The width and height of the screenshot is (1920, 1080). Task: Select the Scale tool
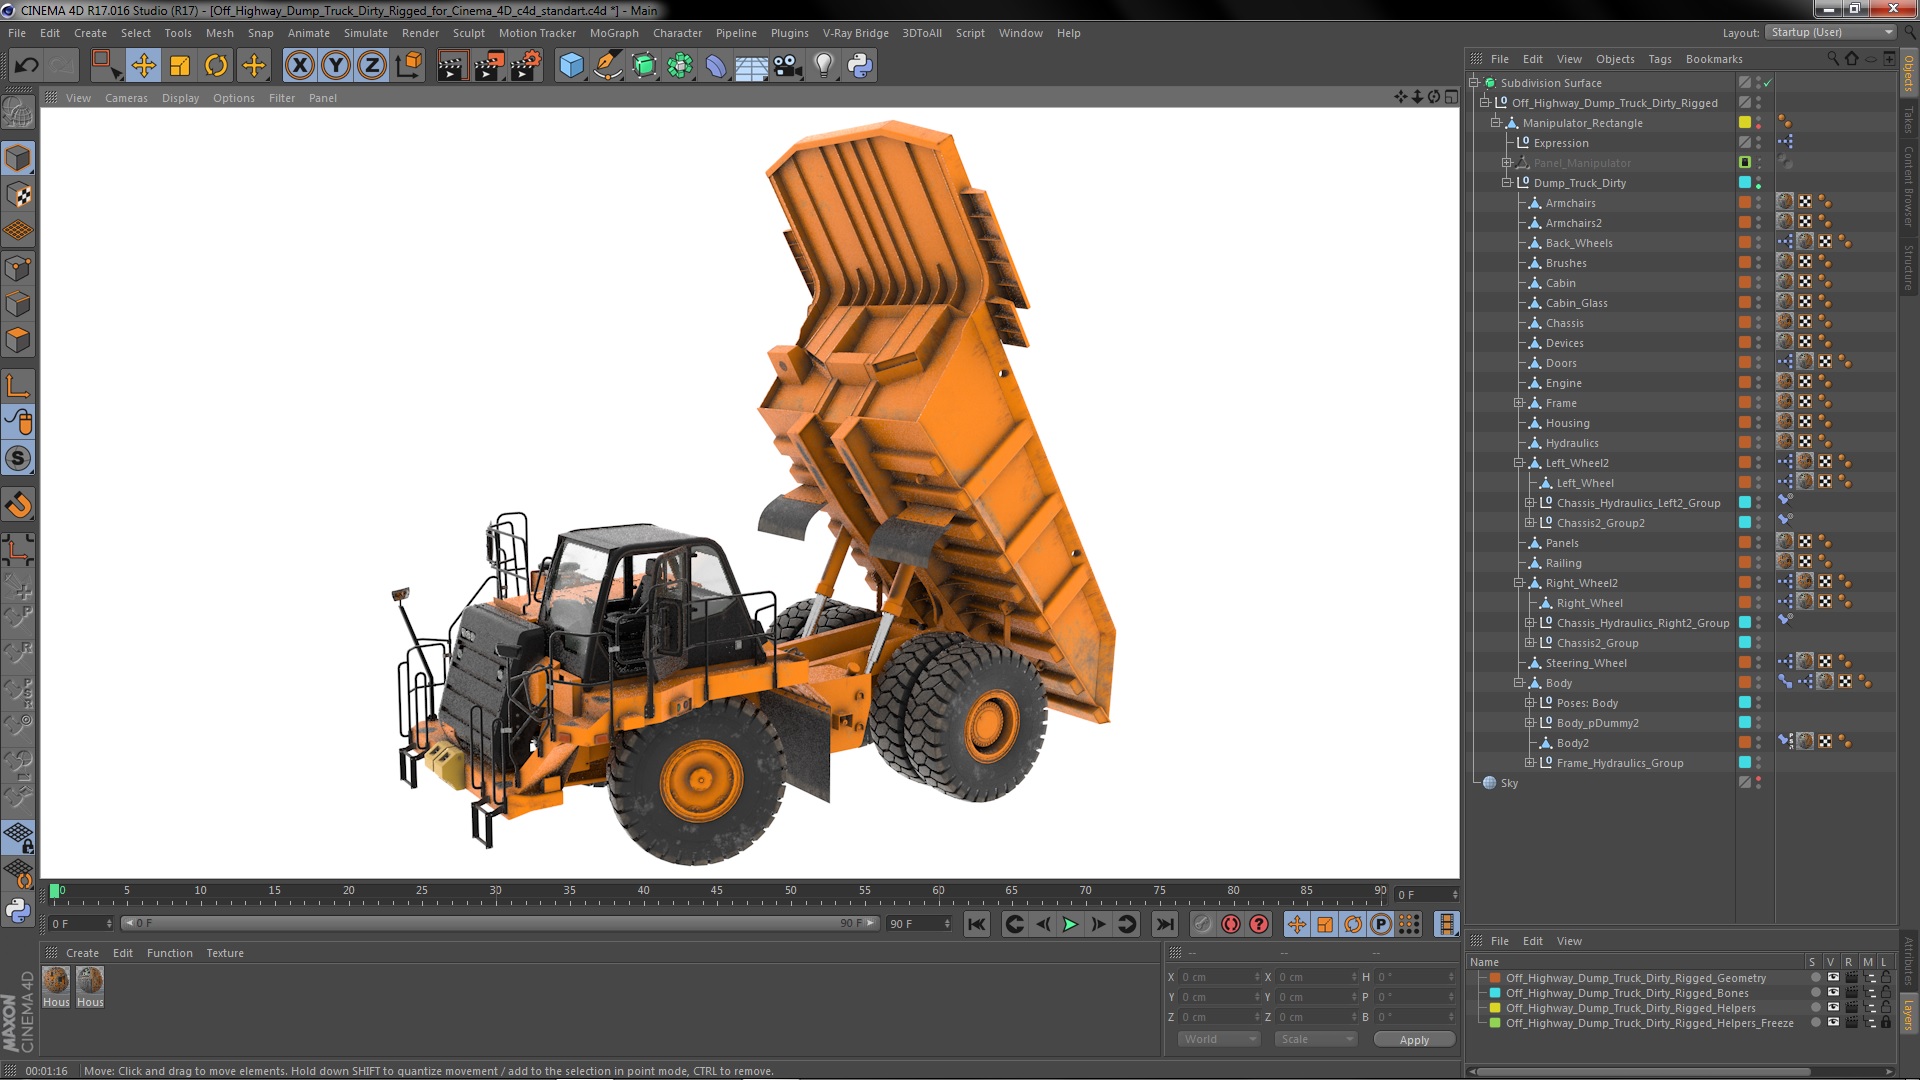click(x=180, y=66)
